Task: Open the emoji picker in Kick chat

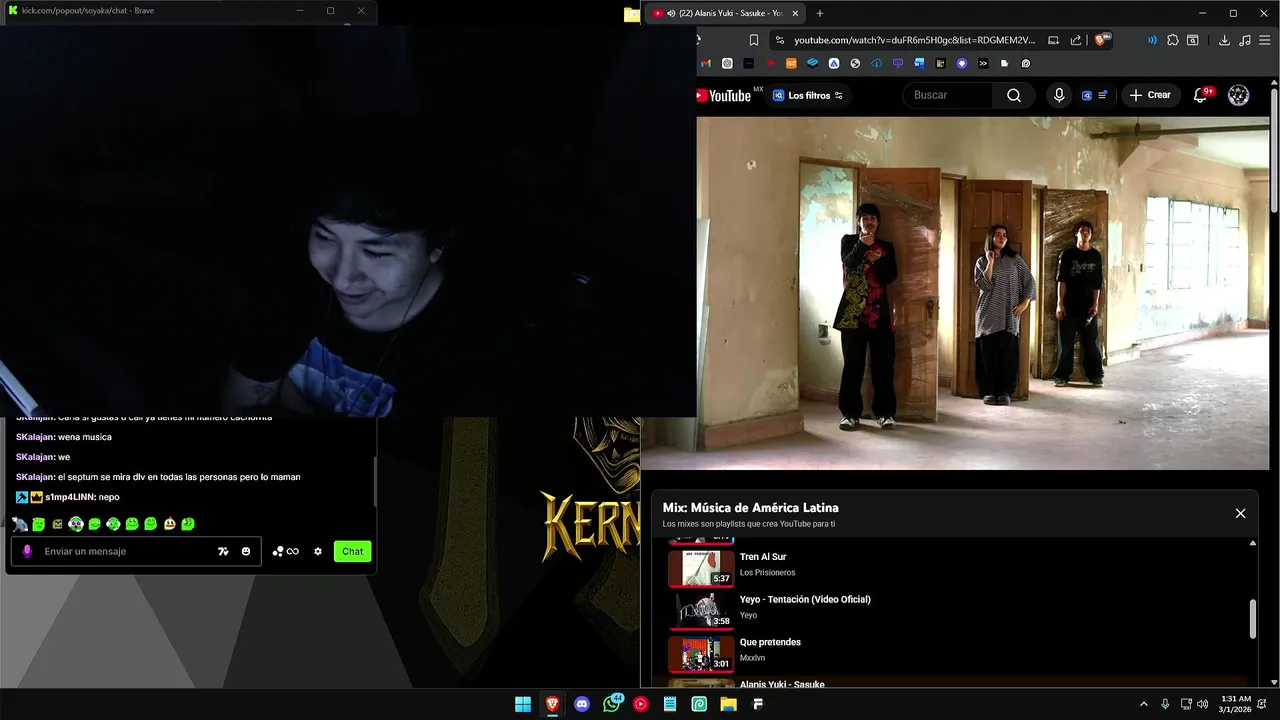Action: pos(246,551)
